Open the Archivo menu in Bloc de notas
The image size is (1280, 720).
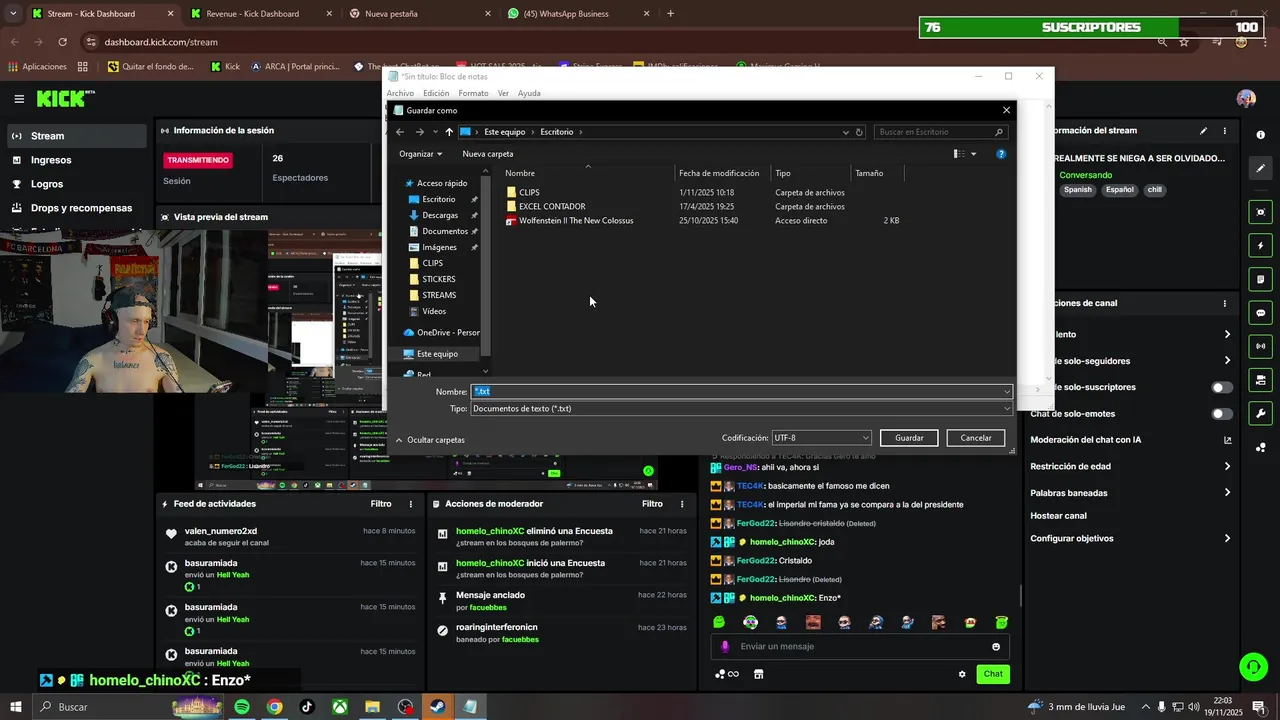click(x=400, y=93)
